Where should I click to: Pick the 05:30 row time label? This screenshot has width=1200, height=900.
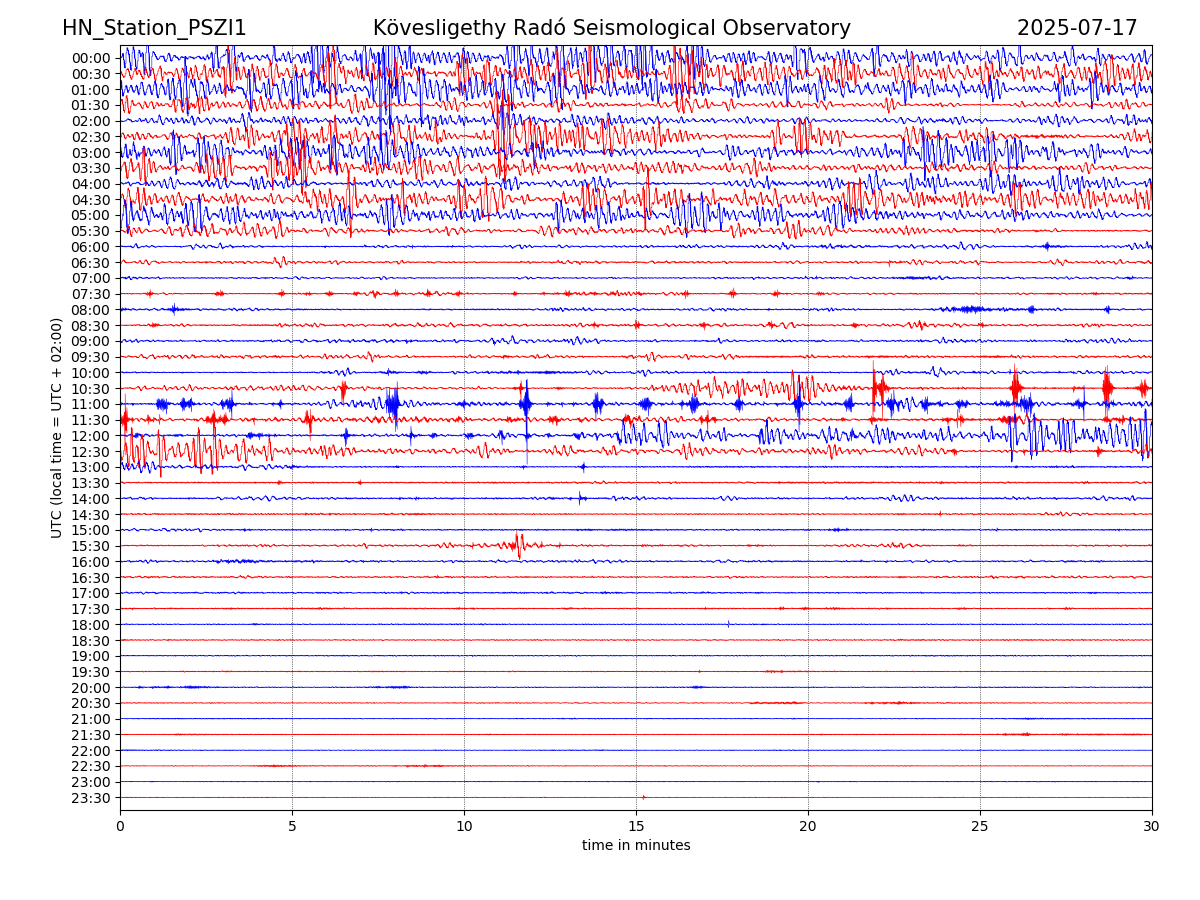(91, 231)
